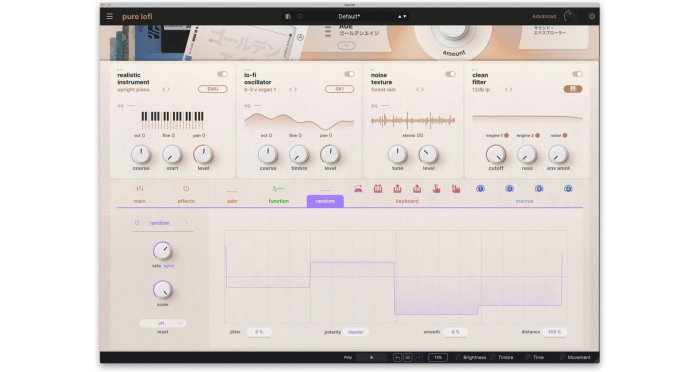Click the noise texture waveform display
Screen dimensions: 700x372
tap(413, 120)
